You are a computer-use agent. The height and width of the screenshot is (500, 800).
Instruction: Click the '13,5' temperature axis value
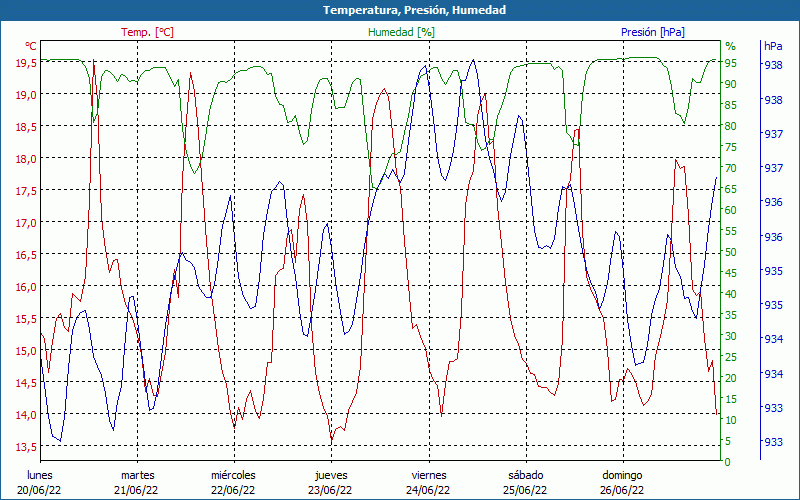[26, 447]
